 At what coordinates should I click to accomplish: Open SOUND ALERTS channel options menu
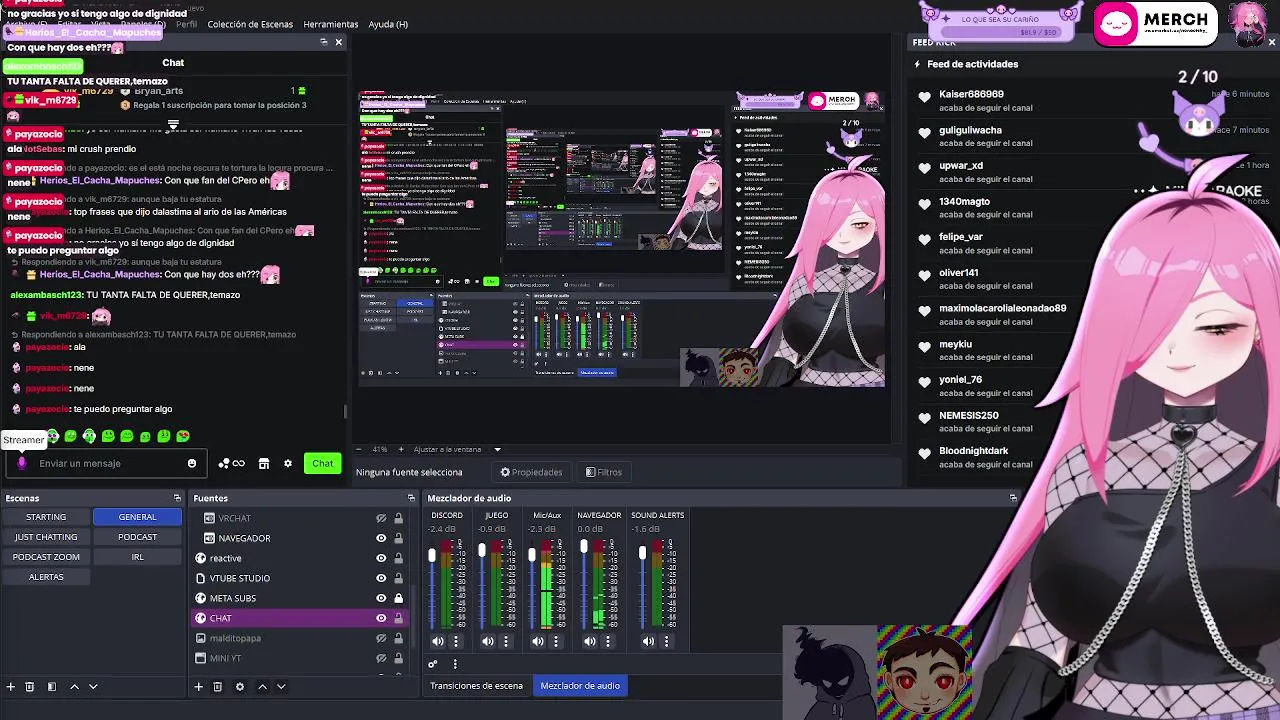pos(666,641)
